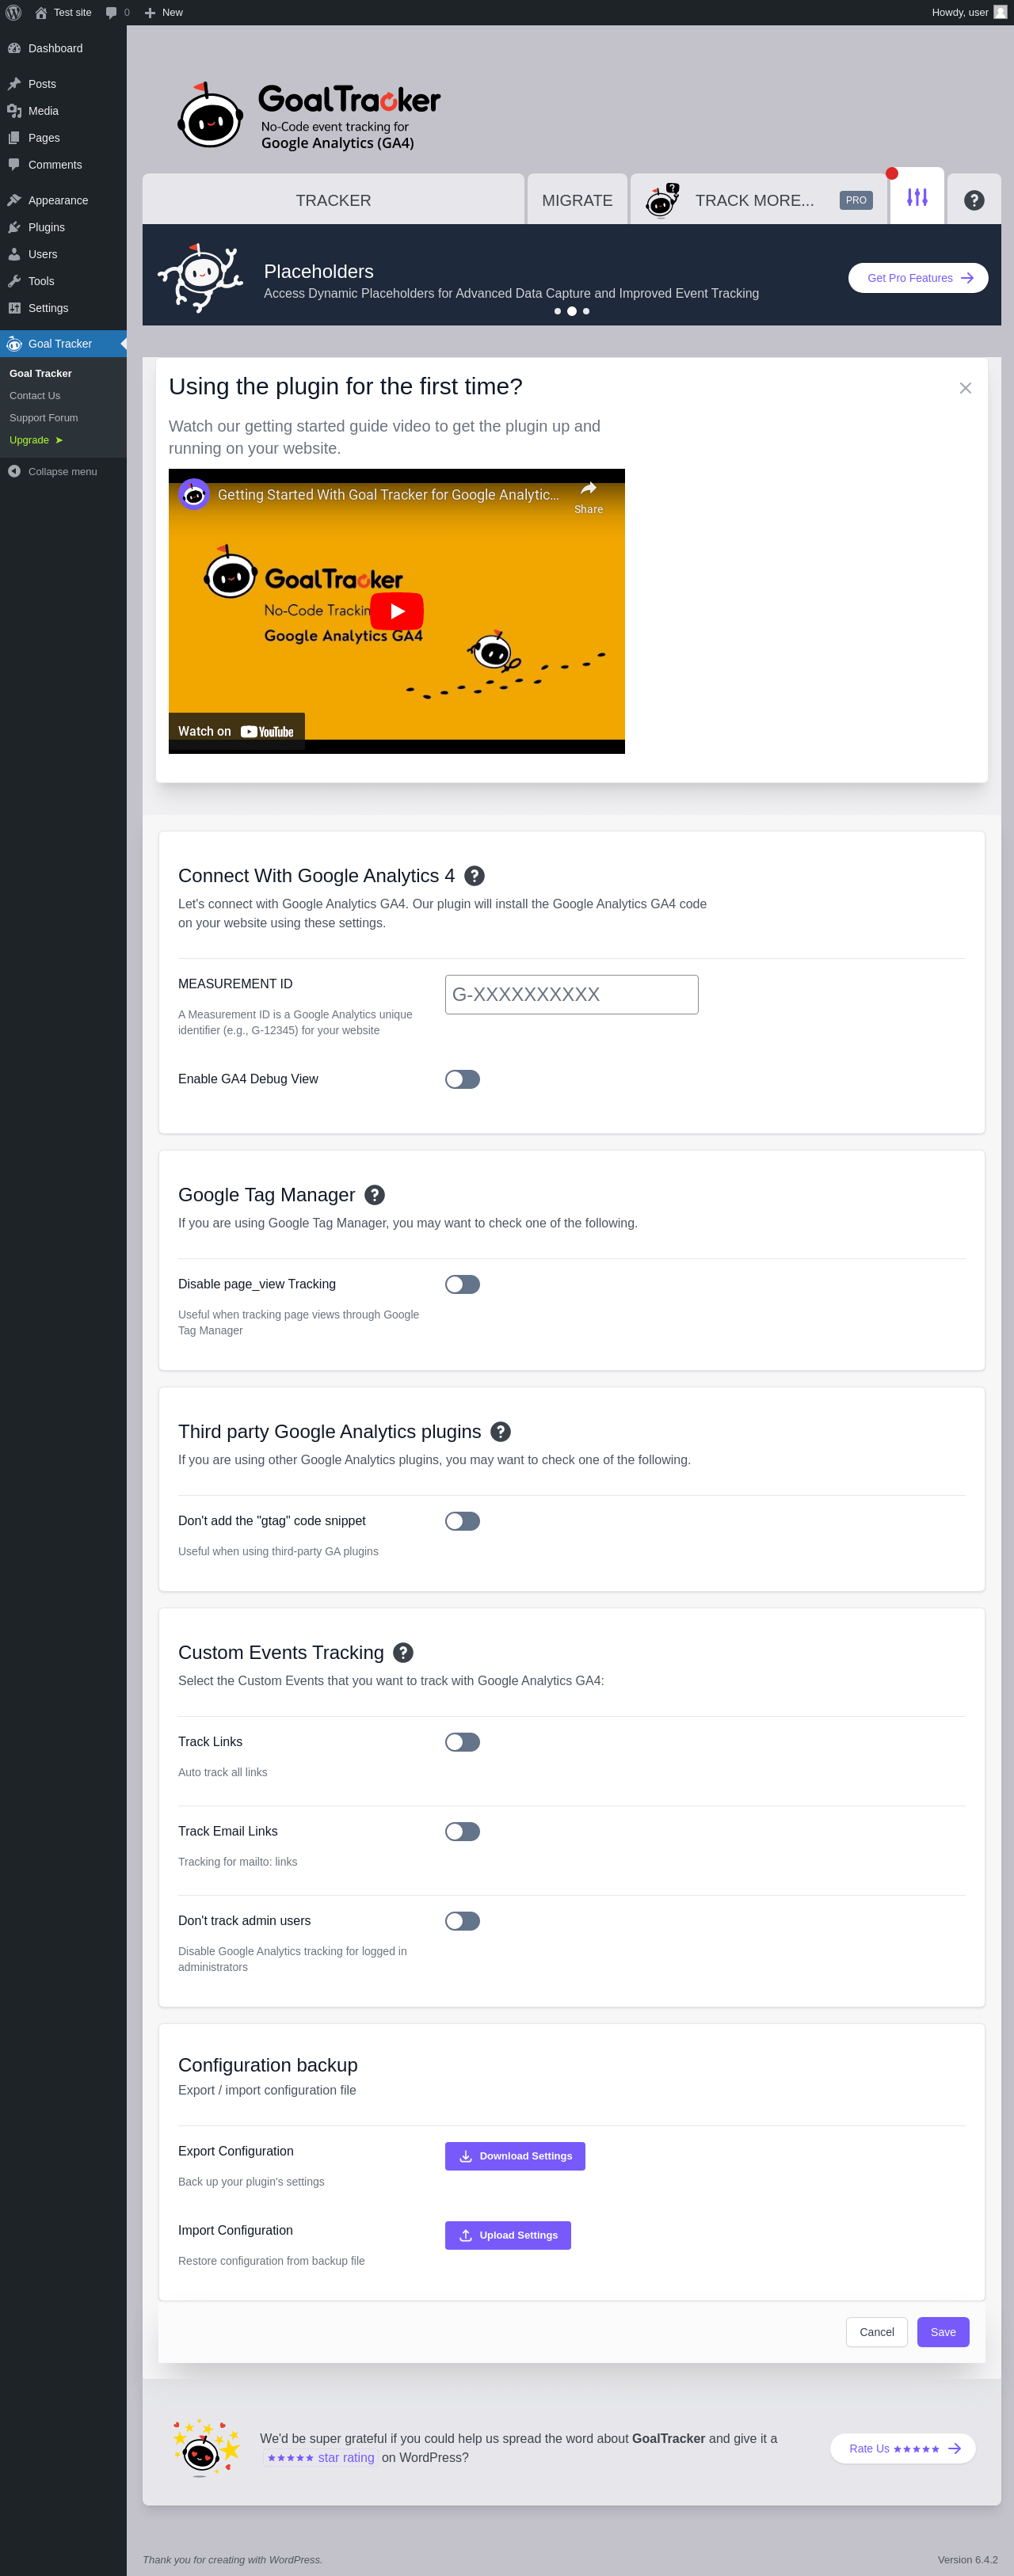
Task: Turn on Track Links switch
Action: [462, 1742]
